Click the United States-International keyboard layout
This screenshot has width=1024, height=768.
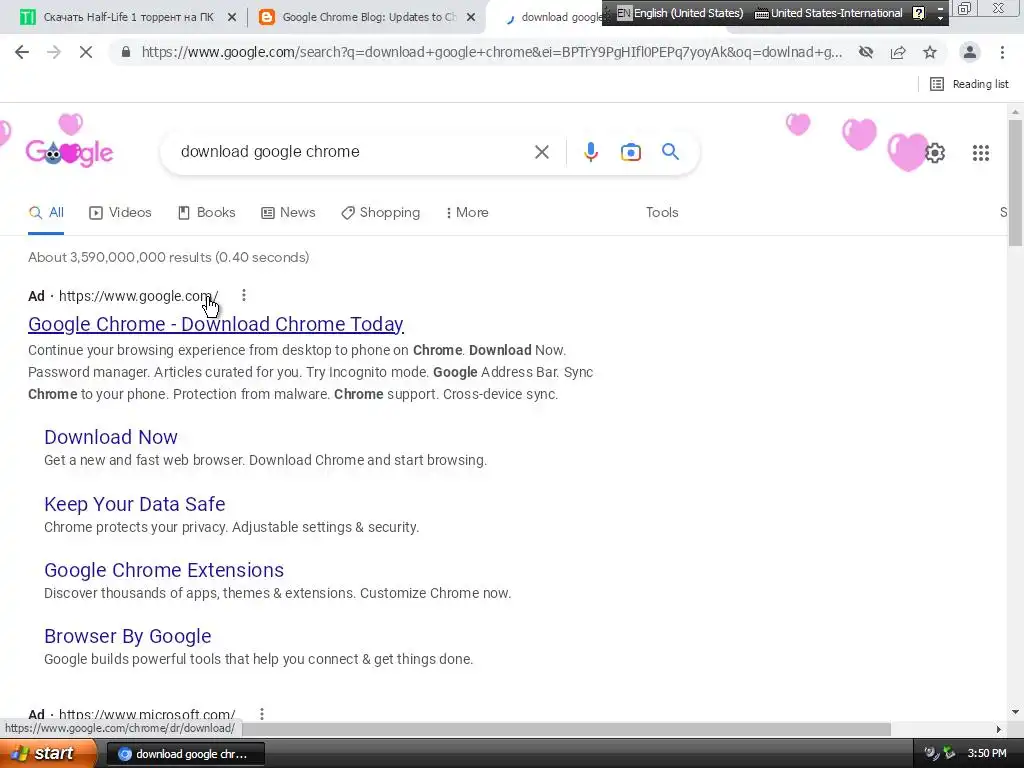coord(829,13)
